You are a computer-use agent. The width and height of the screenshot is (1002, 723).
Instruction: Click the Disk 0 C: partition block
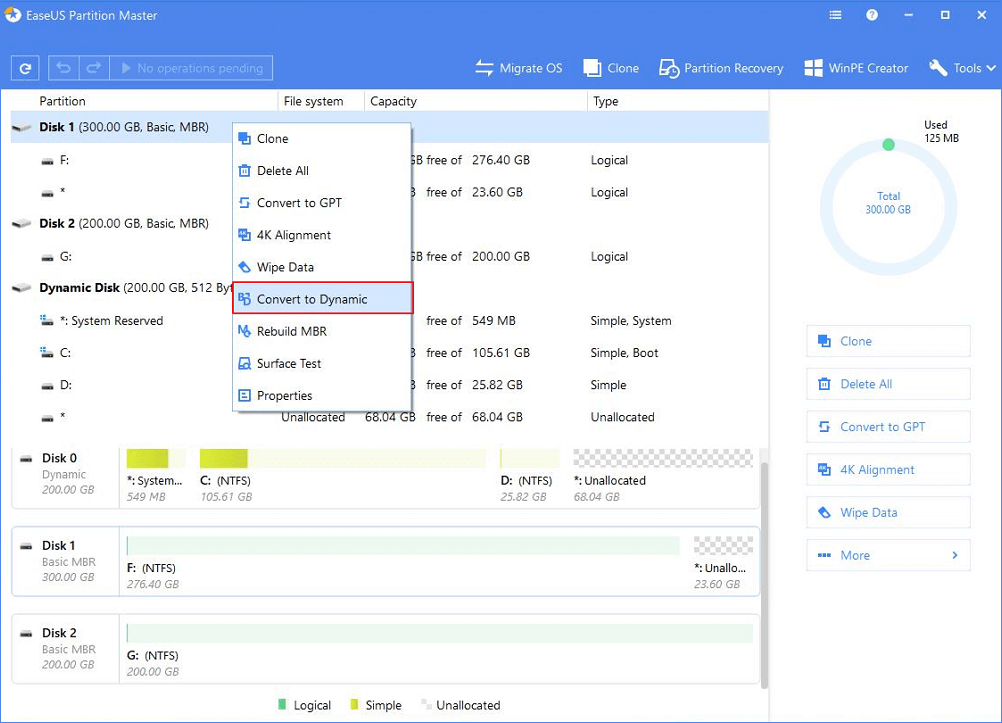[343, 458]
